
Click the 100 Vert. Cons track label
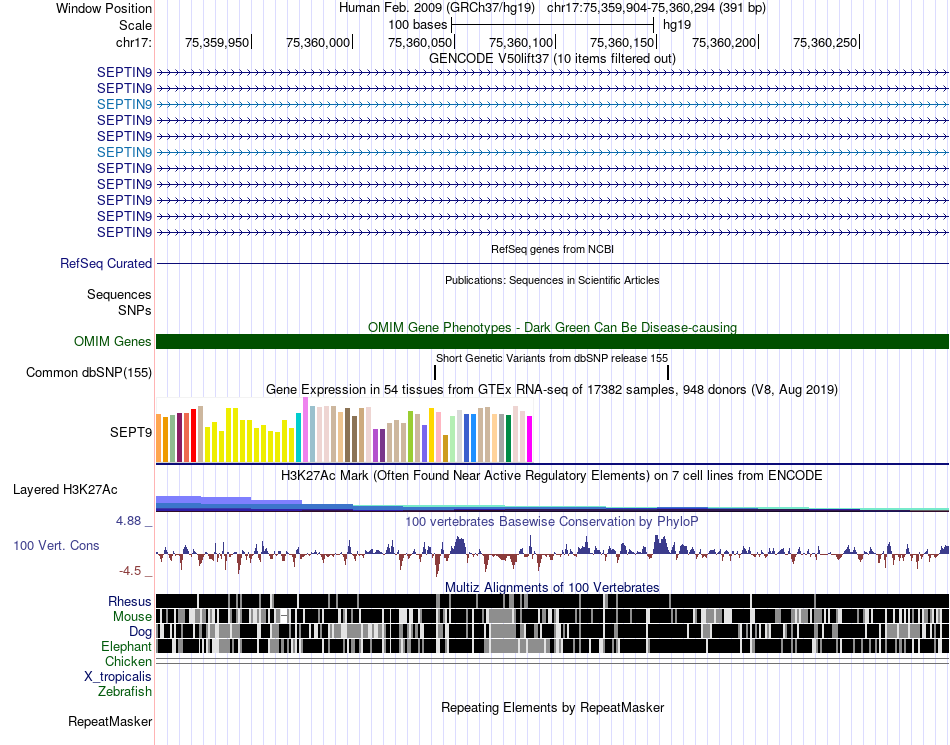(x=56, y=546)
